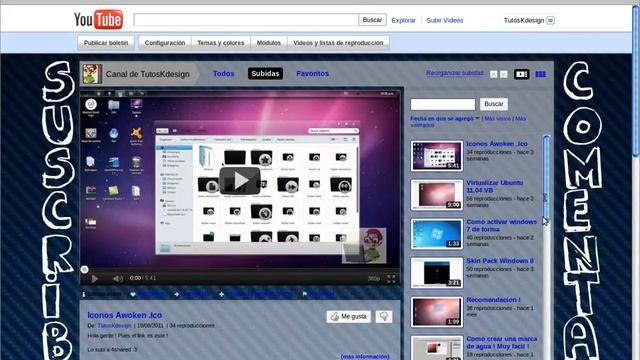Switch to grid view layout icon

pyautogui.click(x=540, y=74)
